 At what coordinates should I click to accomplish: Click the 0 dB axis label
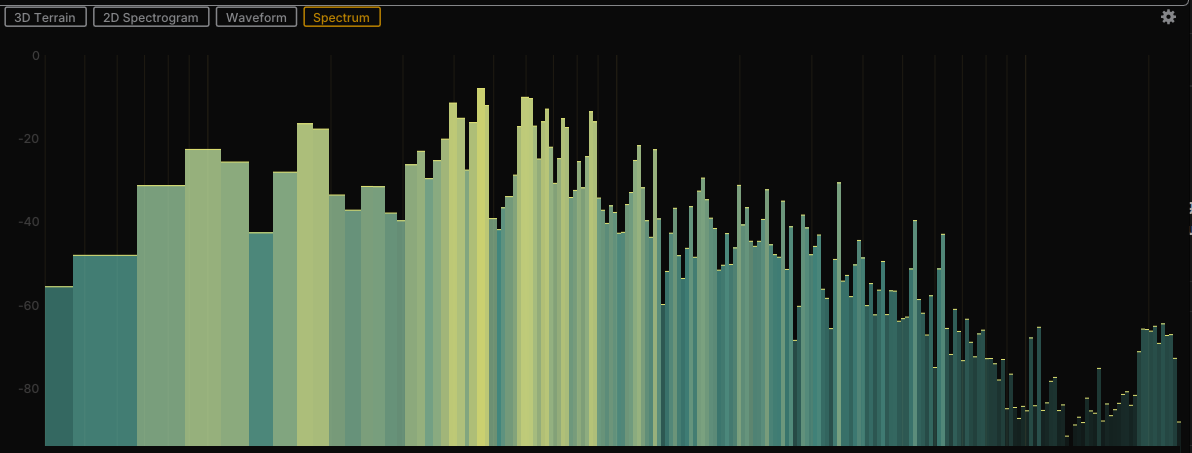[36, 55]
